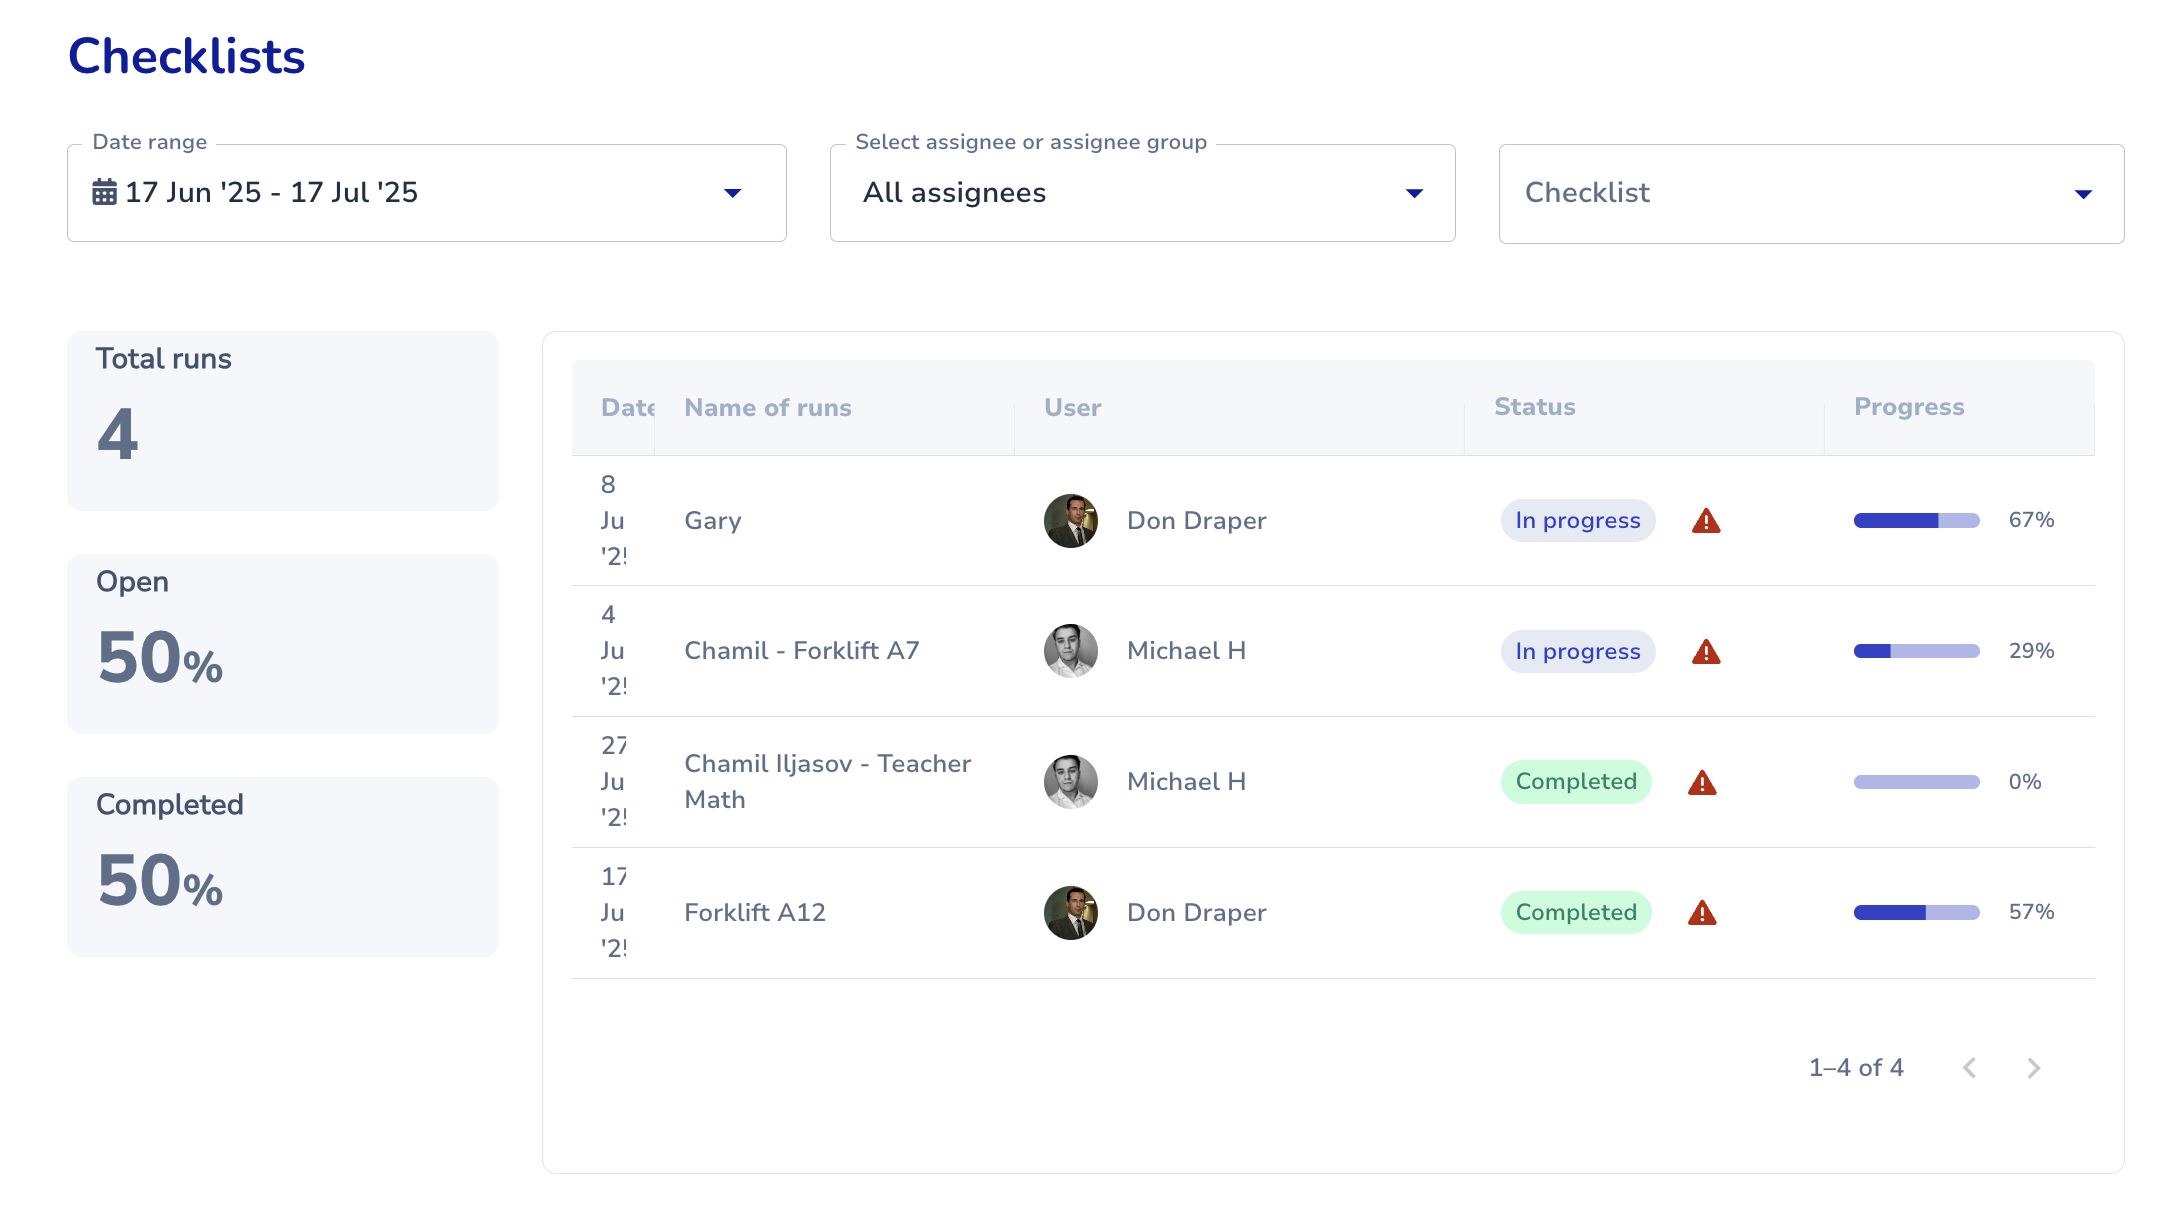
Task: Click the 67% progress bar
Action: pyautogui.click(x=1916, y=521)
